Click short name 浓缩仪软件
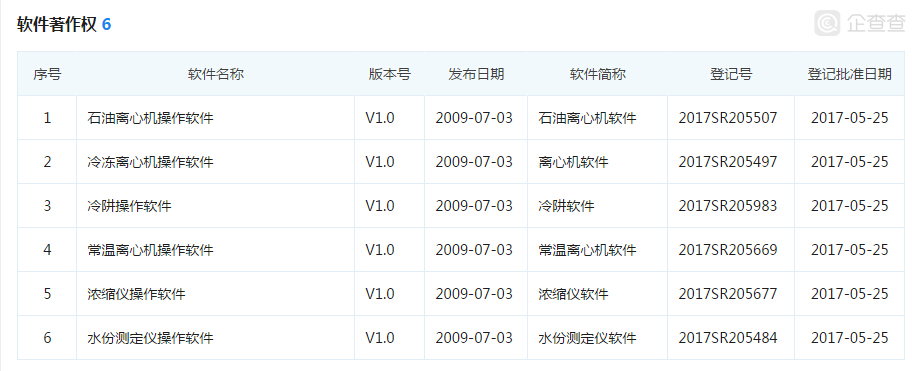The image size is (912, 371). coord(573,294)
